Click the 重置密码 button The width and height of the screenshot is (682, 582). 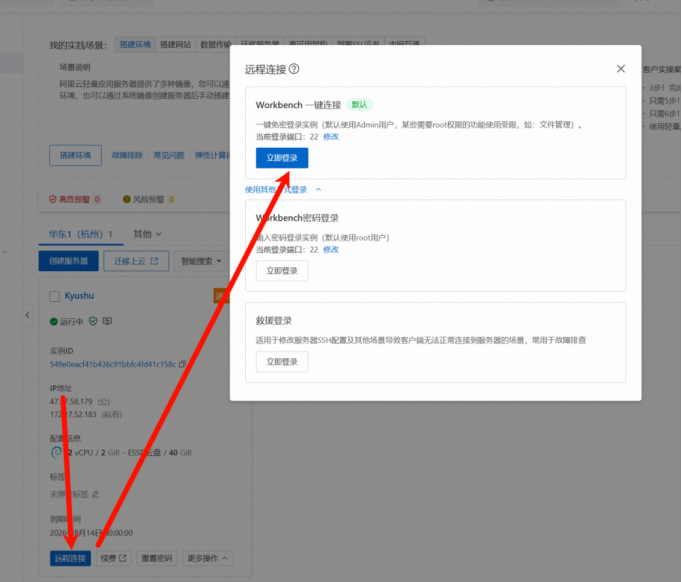point(157,558)
